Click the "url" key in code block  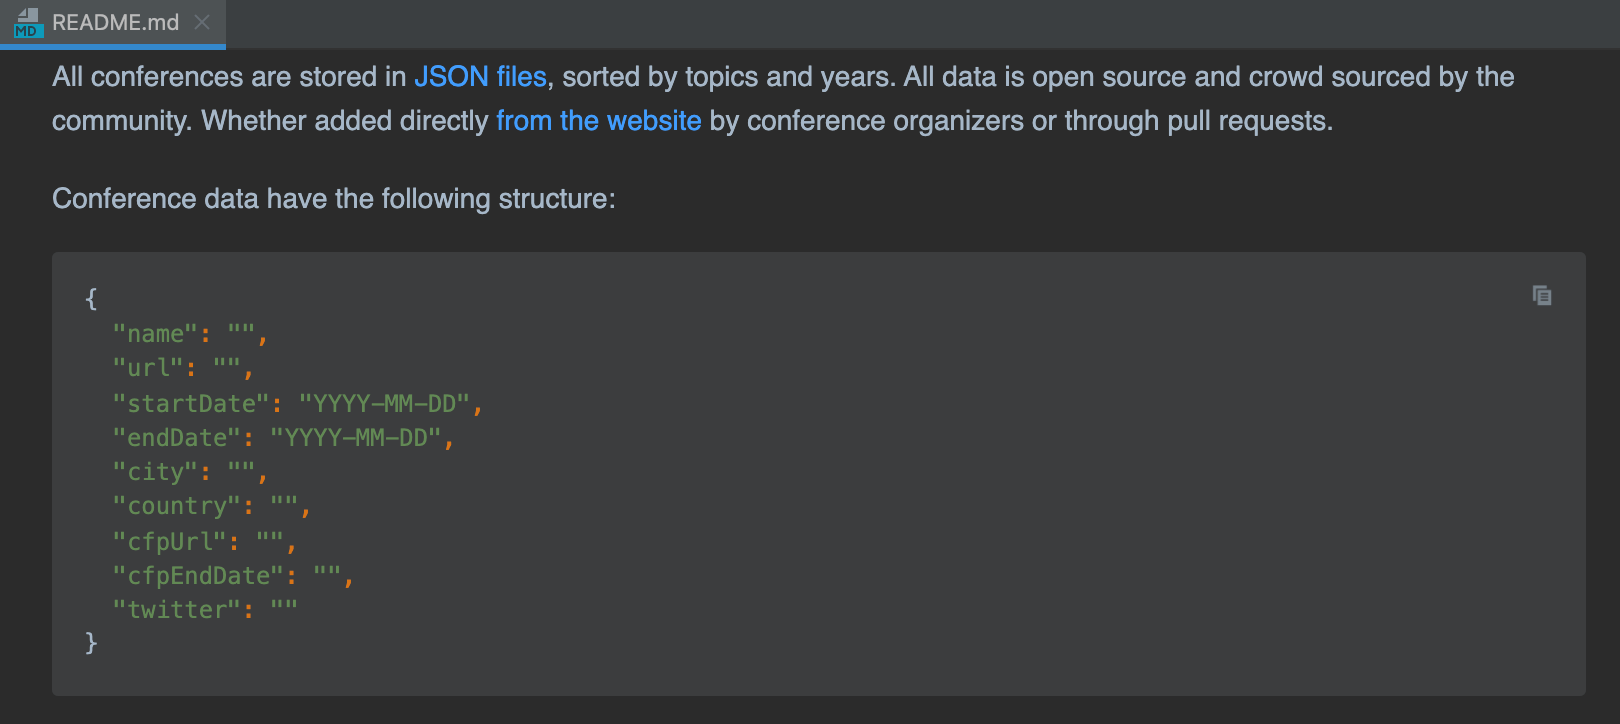click(x=148, y=368)
